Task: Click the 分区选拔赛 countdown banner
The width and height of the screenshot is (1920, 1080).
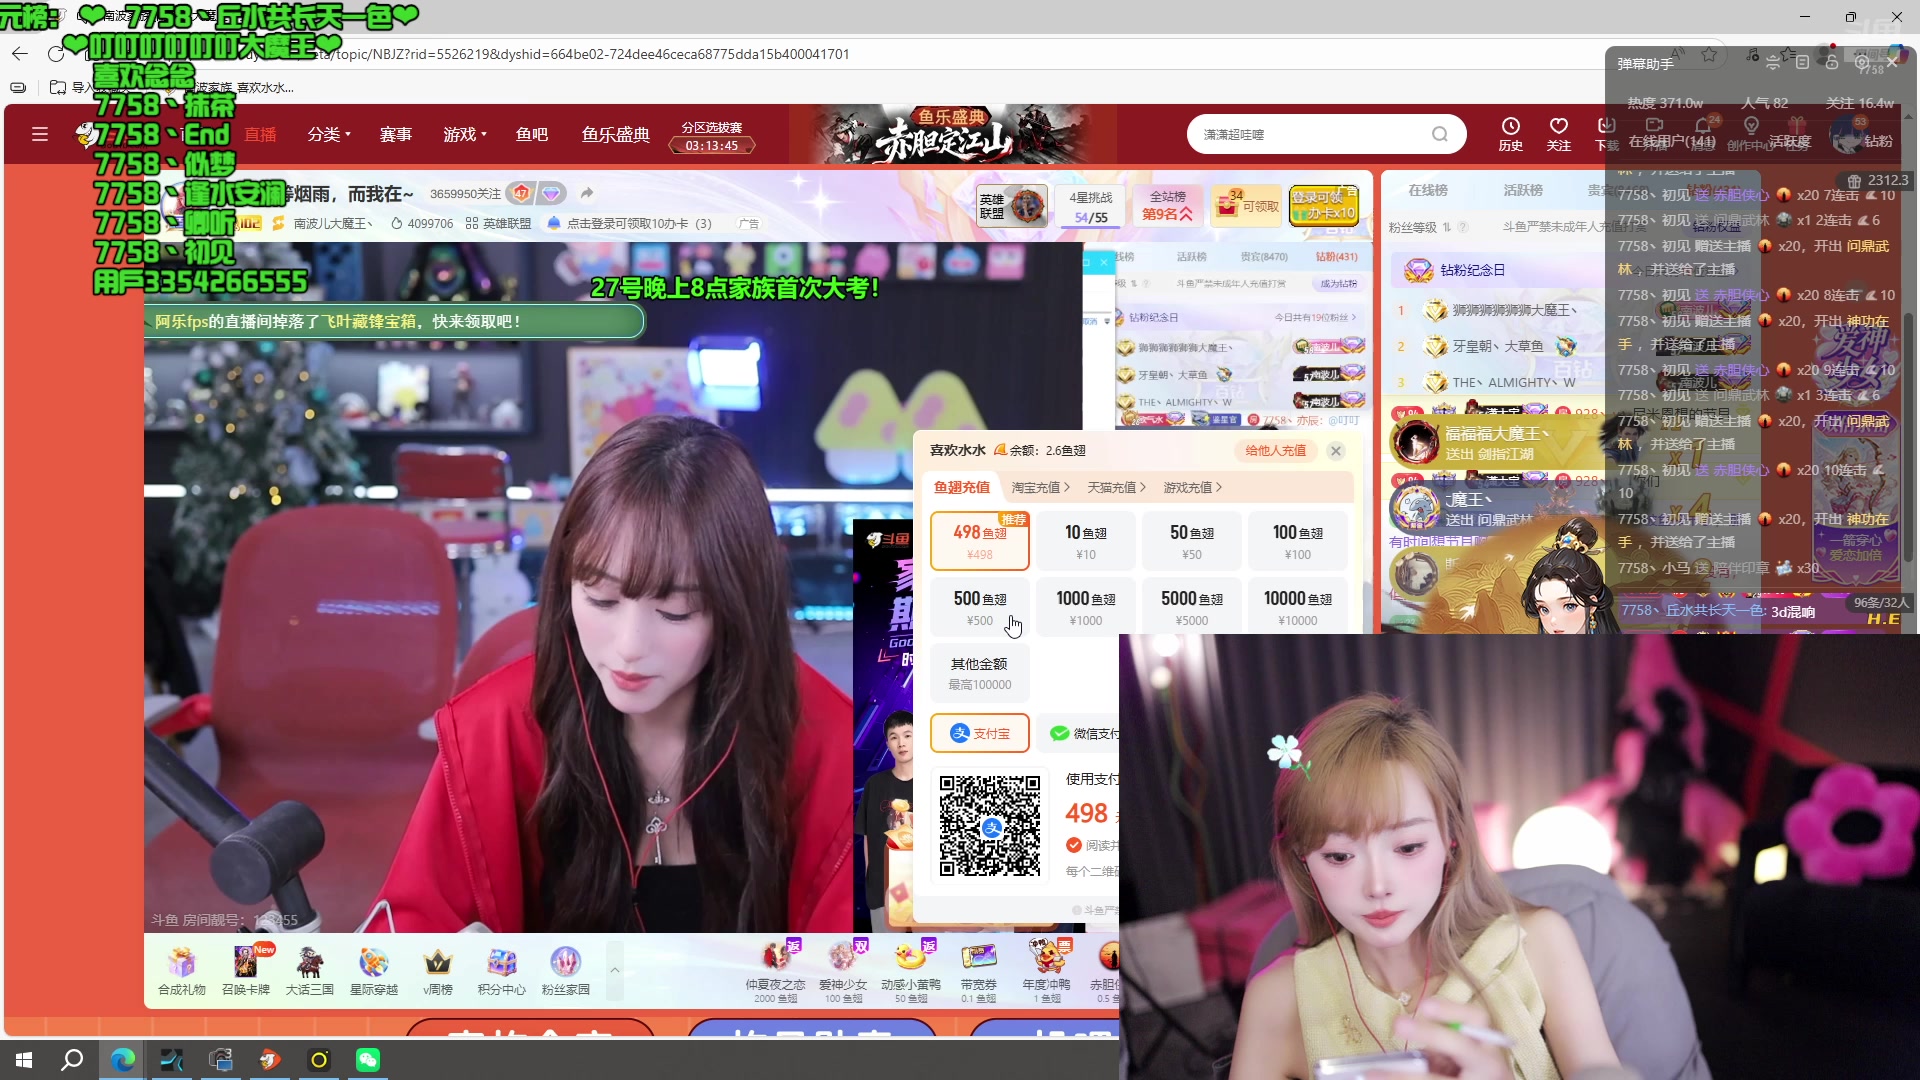Action: [712, 136]
